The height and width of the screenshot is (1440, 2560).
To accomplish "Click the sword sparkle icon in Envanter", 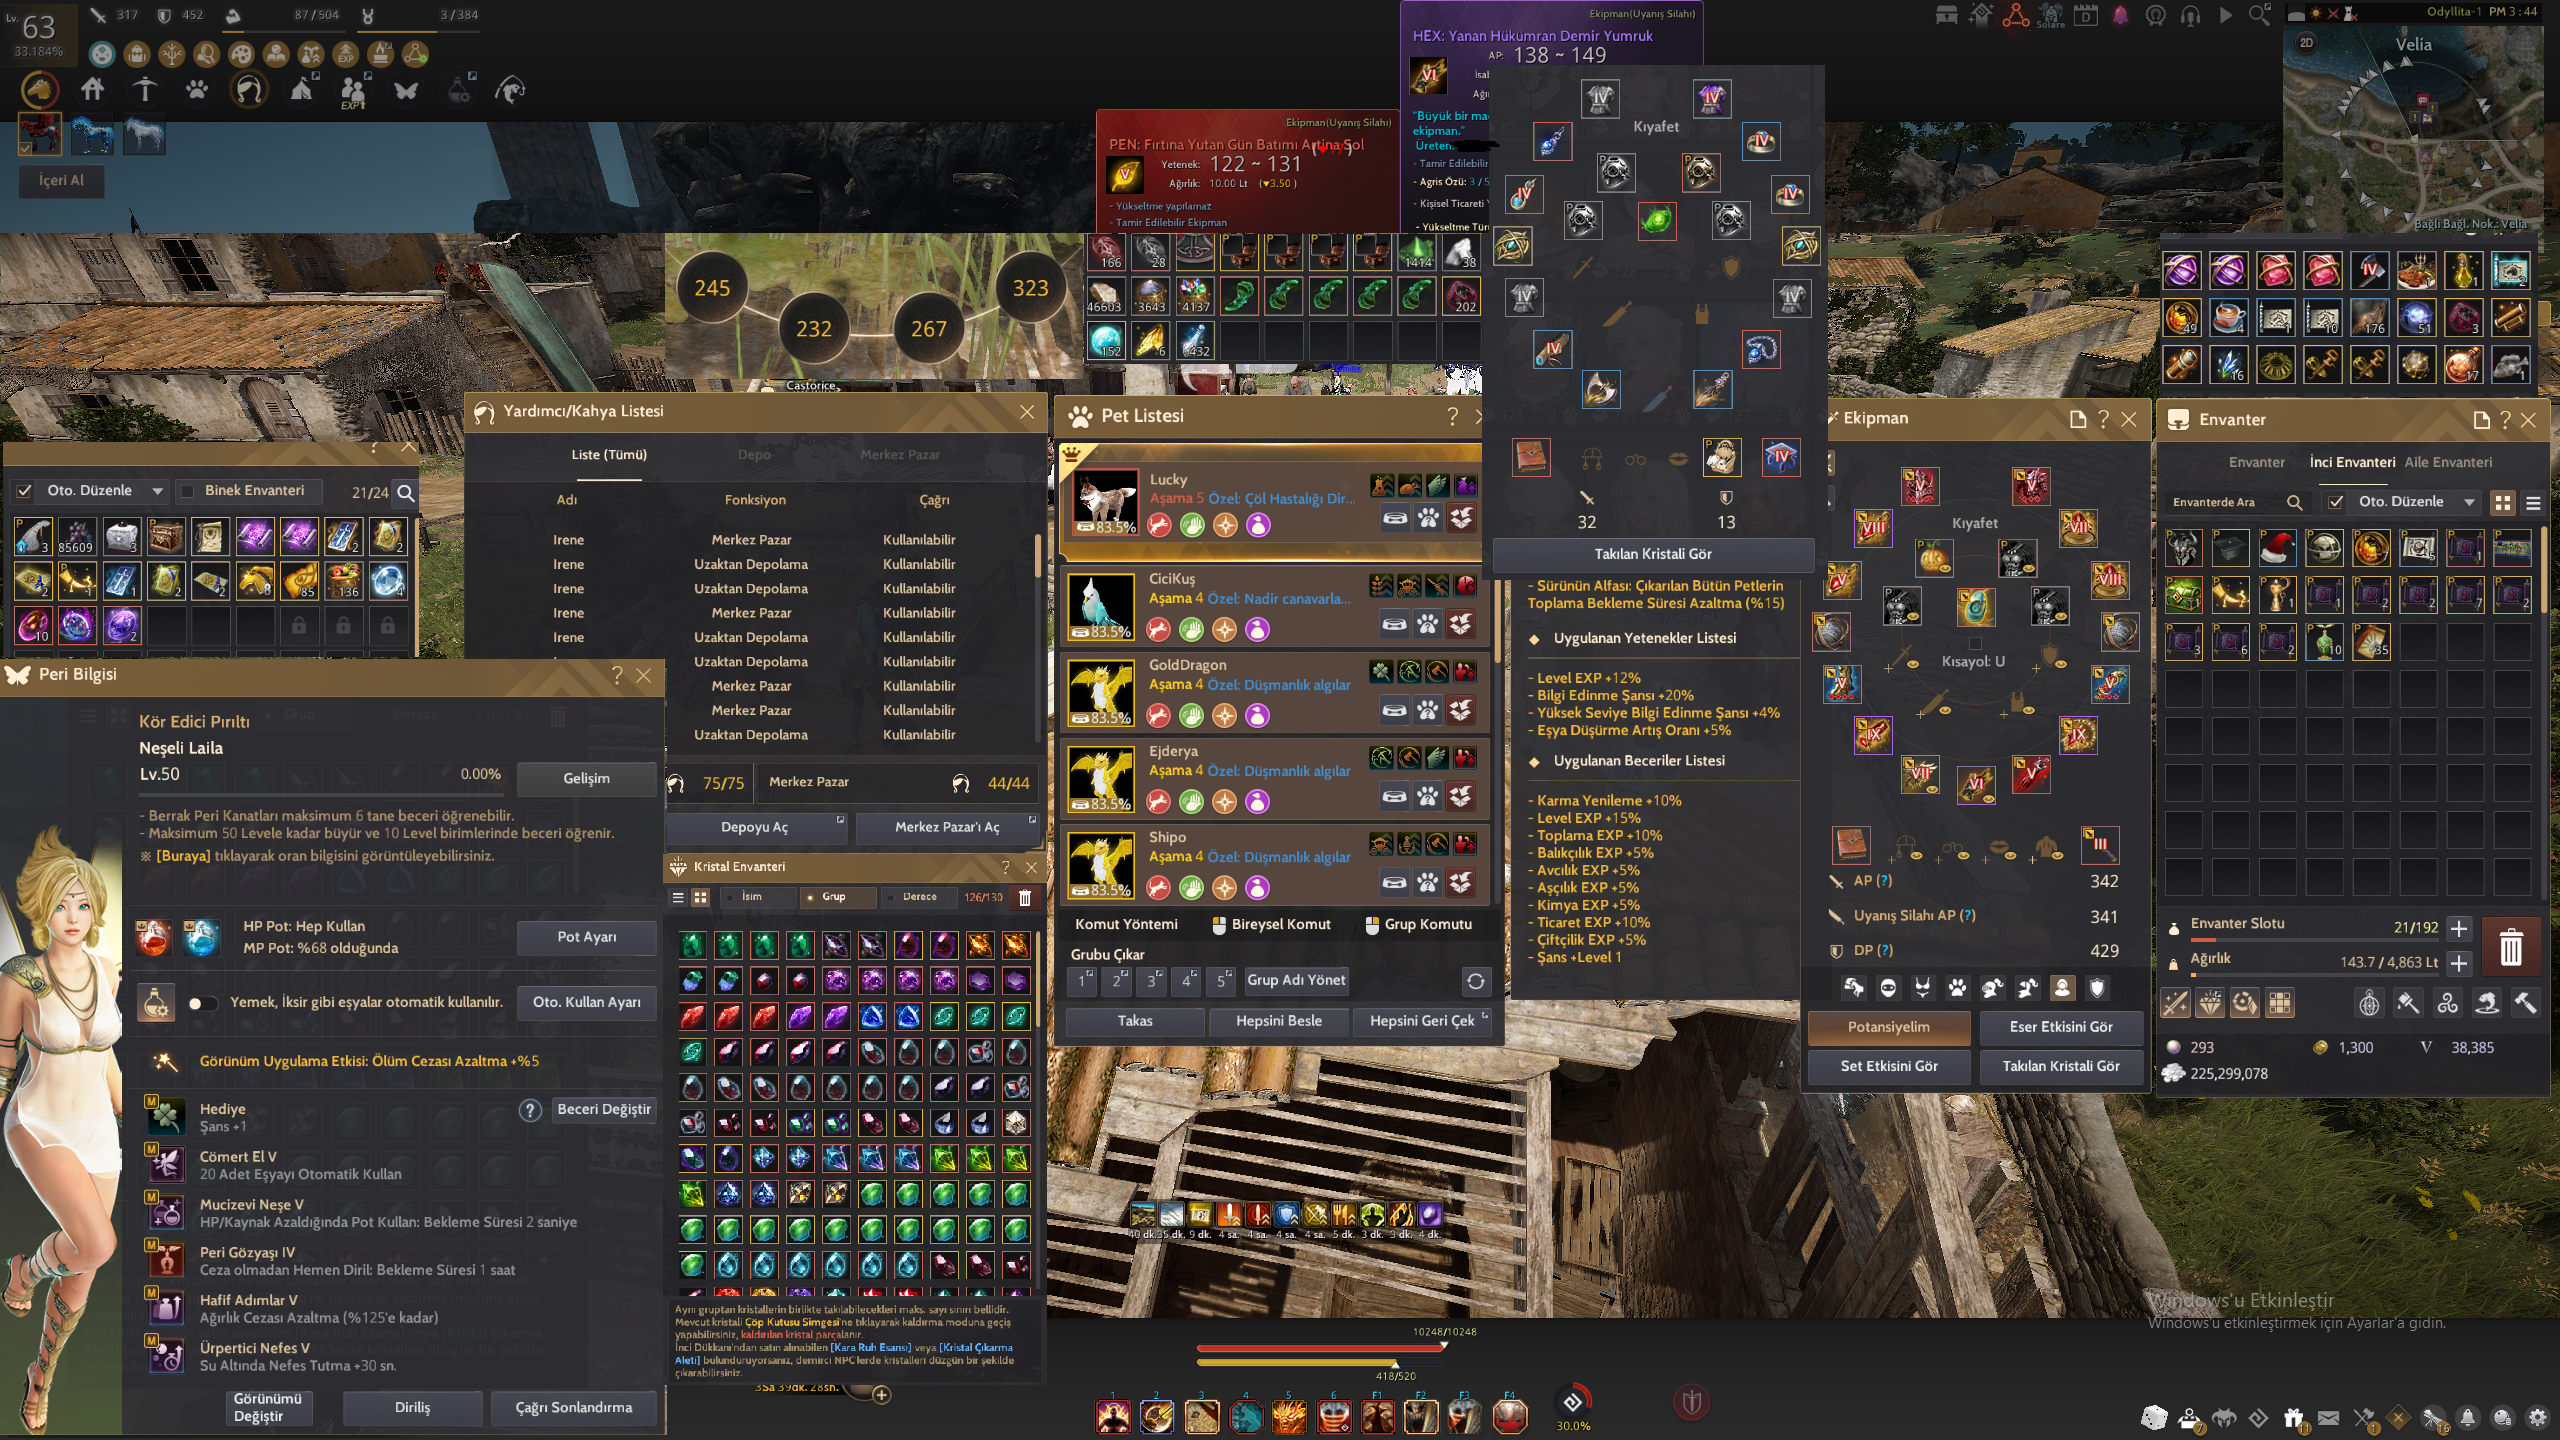I will coord(2176,1003).
